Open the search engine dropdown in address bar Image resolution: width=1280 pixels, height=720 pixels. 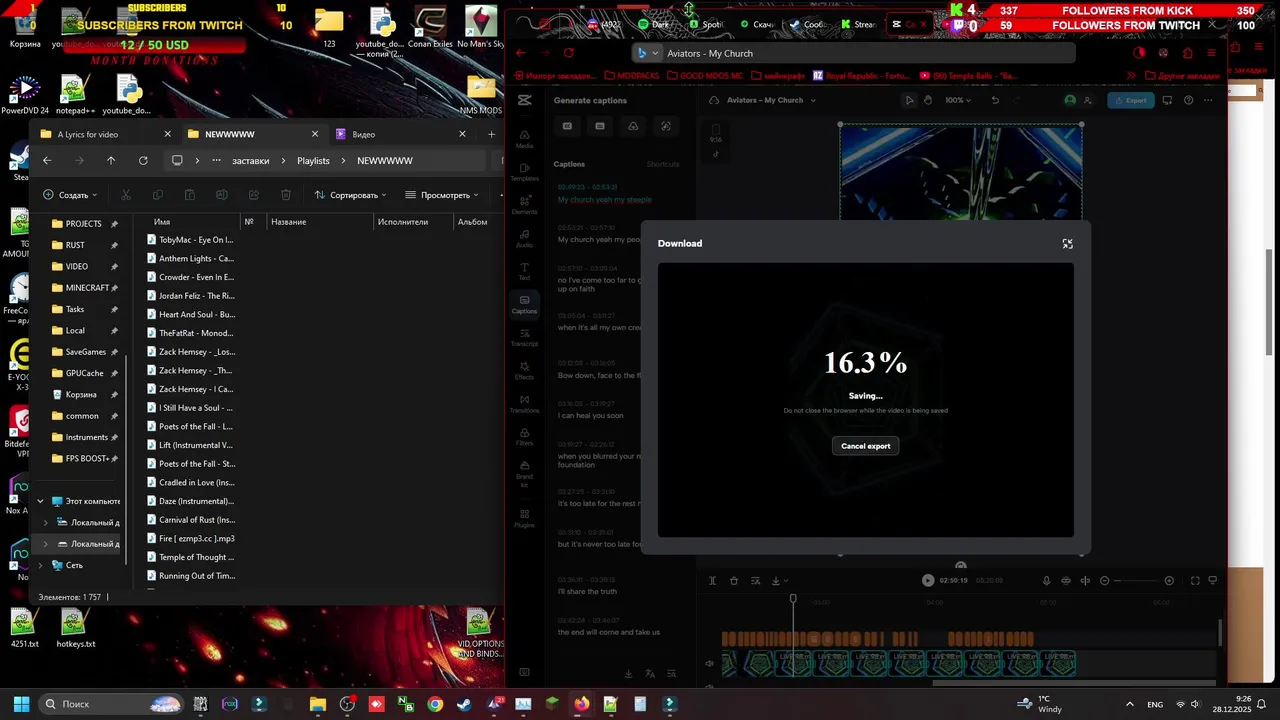click(x=647, y=53)
